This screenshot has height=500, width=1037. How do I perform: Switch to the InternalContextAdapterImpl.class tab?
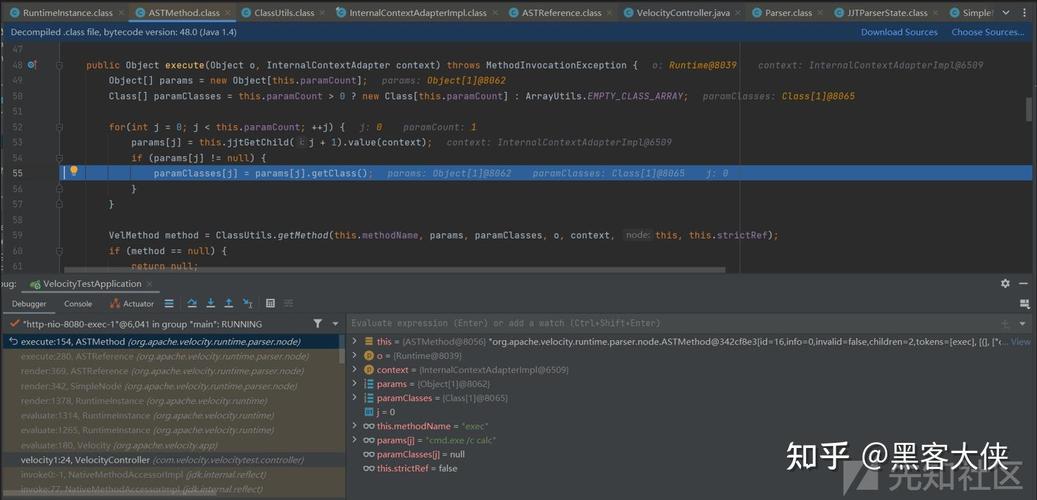418,13
